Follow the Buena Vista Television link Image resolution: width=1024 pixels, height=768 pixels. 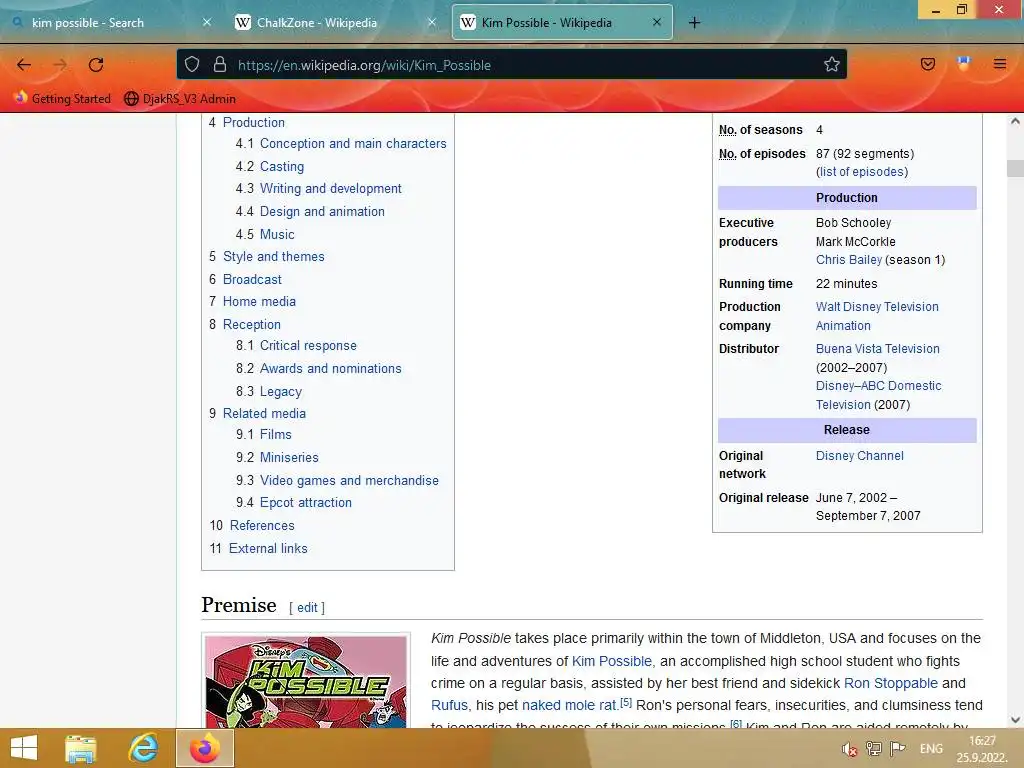[x=877, y=349]
